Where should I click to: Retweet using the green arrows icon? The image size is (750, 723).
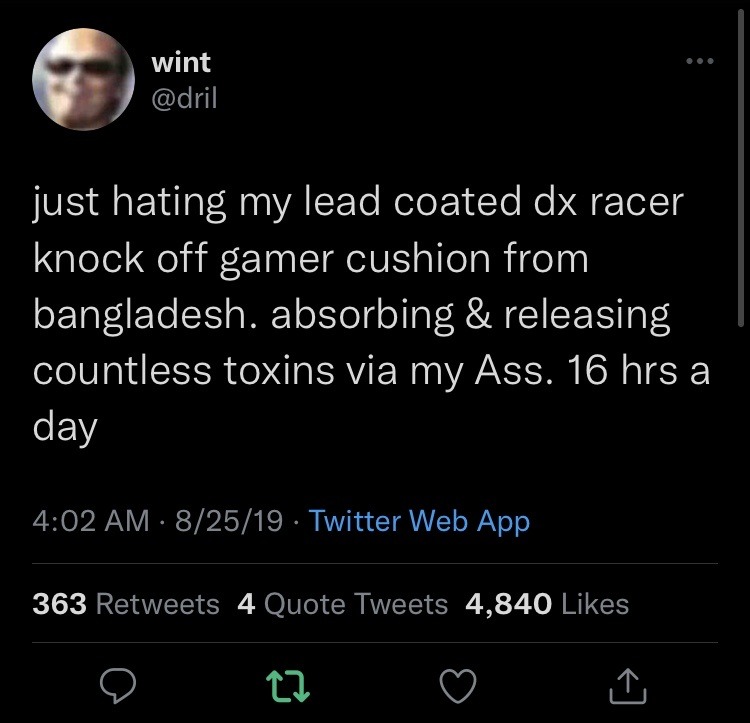pos(287,686)
